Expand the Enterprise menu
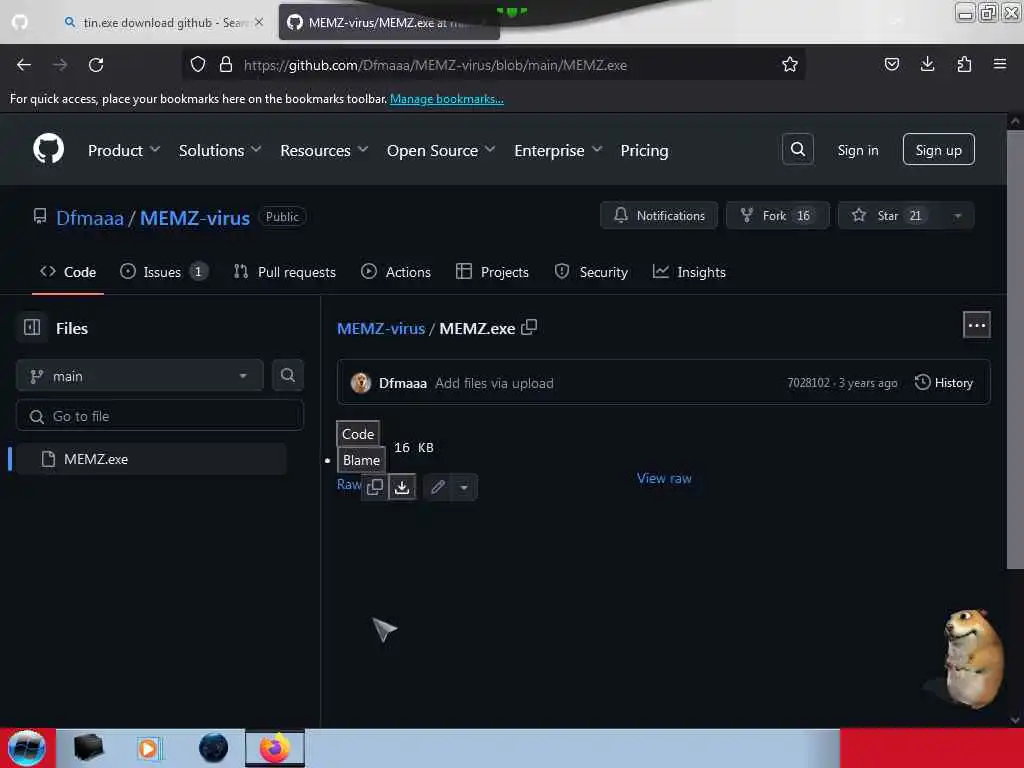The height and width of the screenshot is (768, 1024). pos(558,151)
